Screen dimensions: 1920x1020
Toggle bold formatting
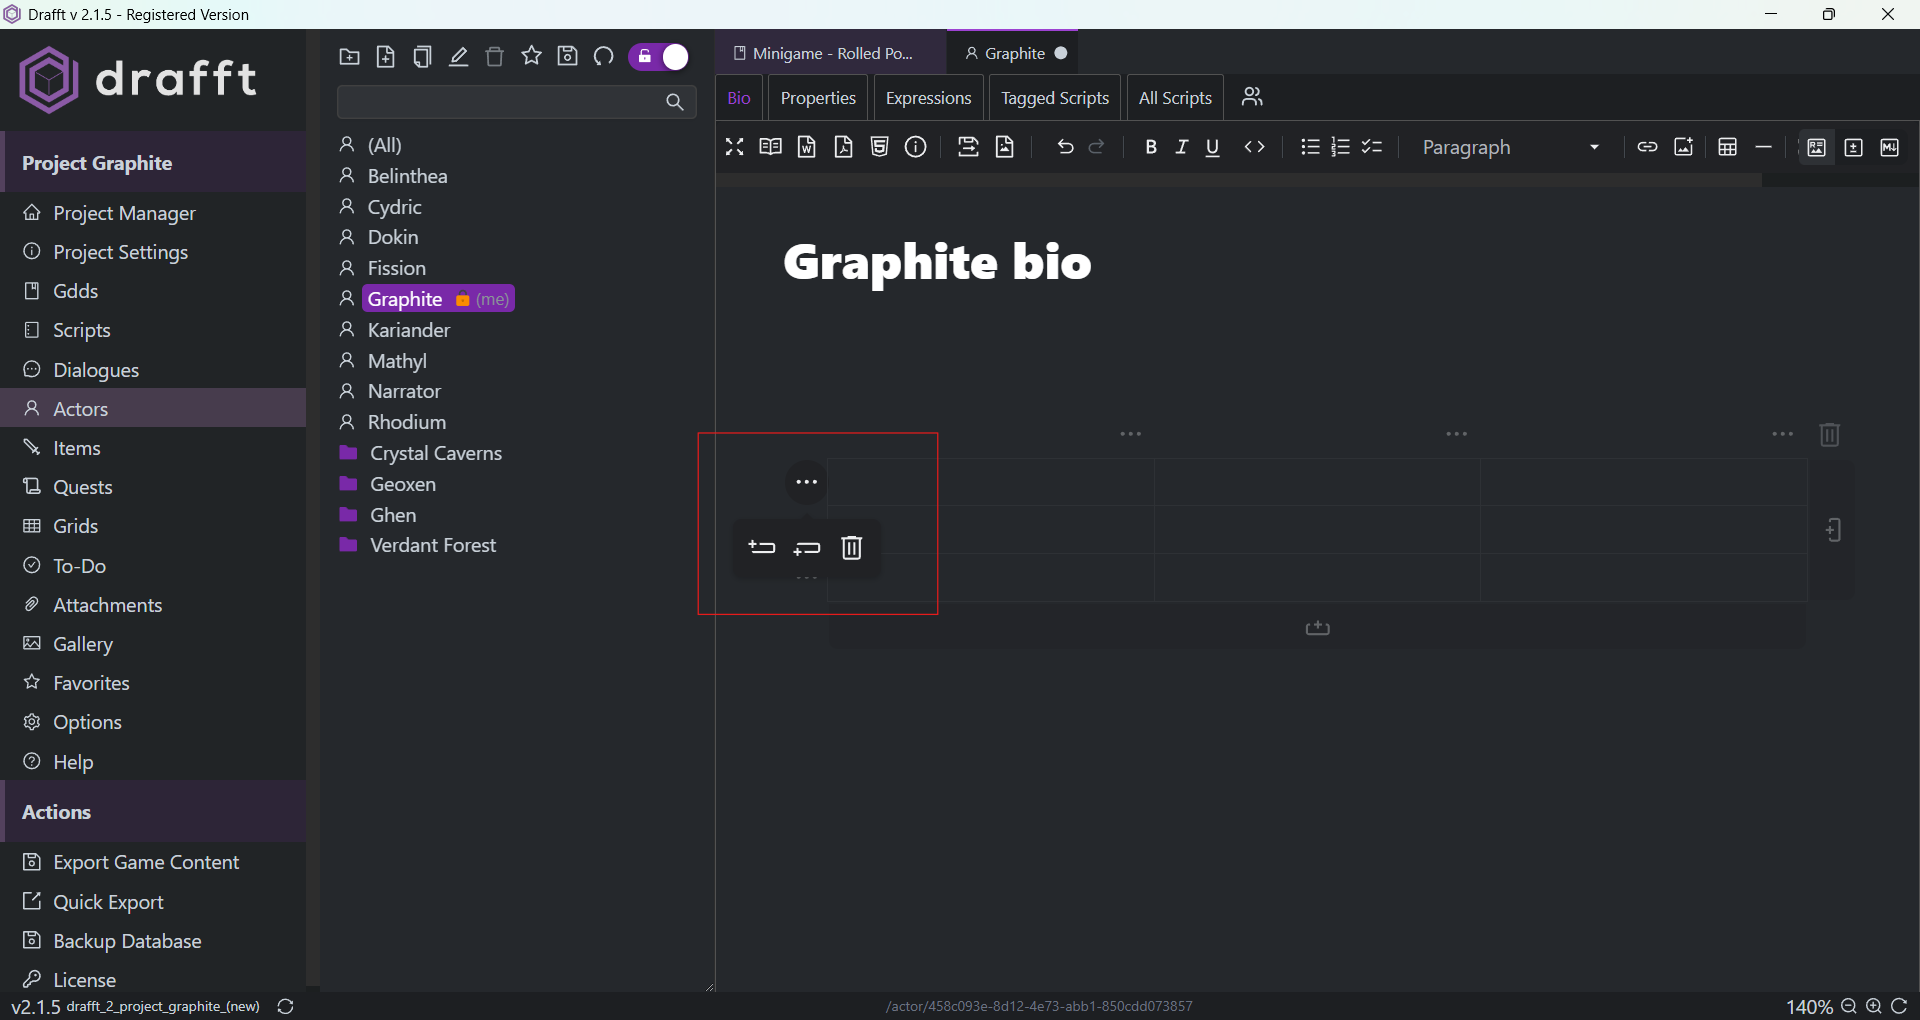pos(1150,147)
